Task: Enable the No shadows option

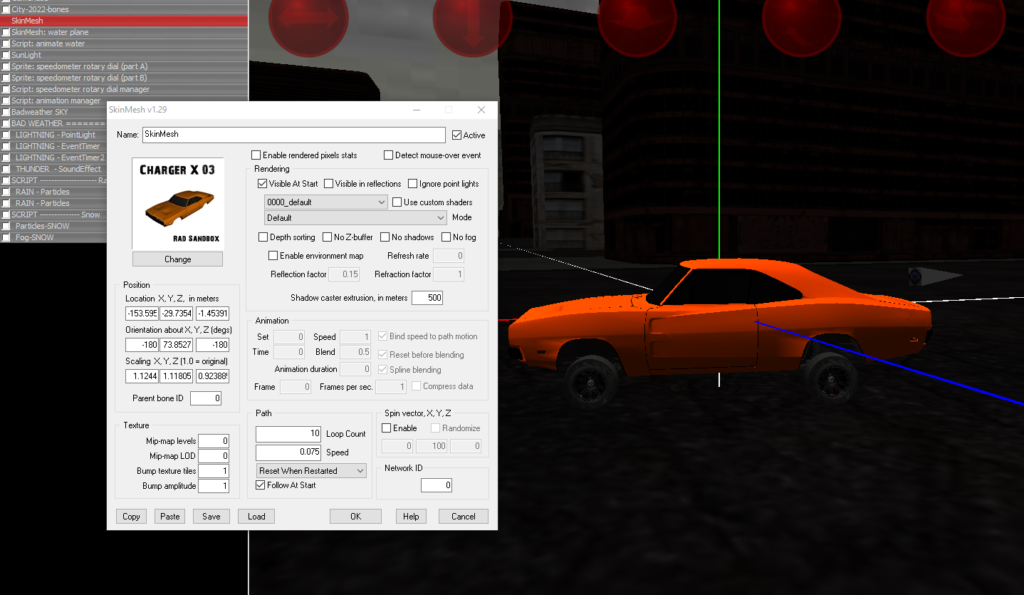Action: (x=385, y=237)
